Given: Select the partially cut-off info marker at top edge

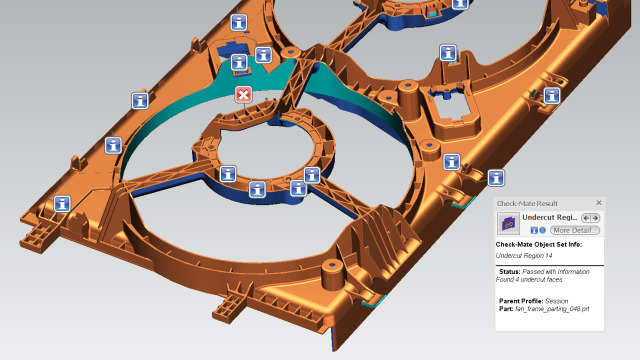Looking at the screenshot, I should pos(460,4).
